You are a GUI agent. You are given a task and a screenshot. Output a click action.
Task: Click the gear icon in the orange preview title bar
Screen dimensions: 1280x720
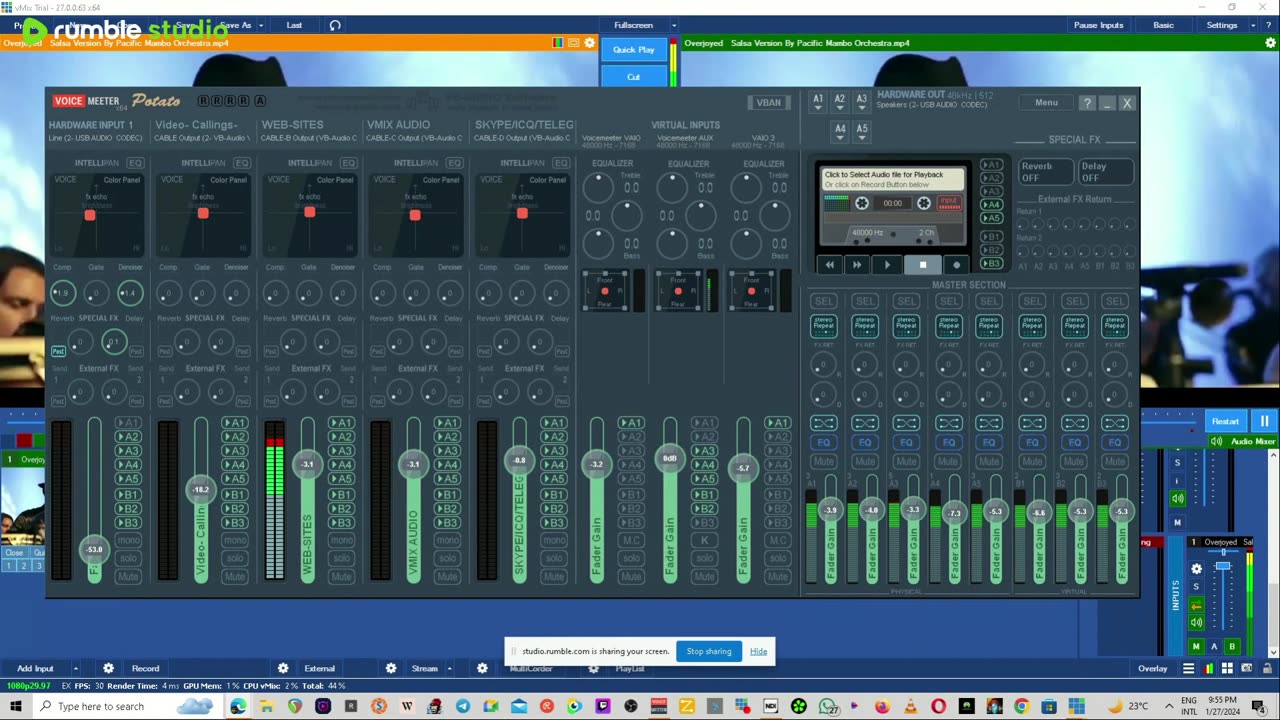pos(590,43)
